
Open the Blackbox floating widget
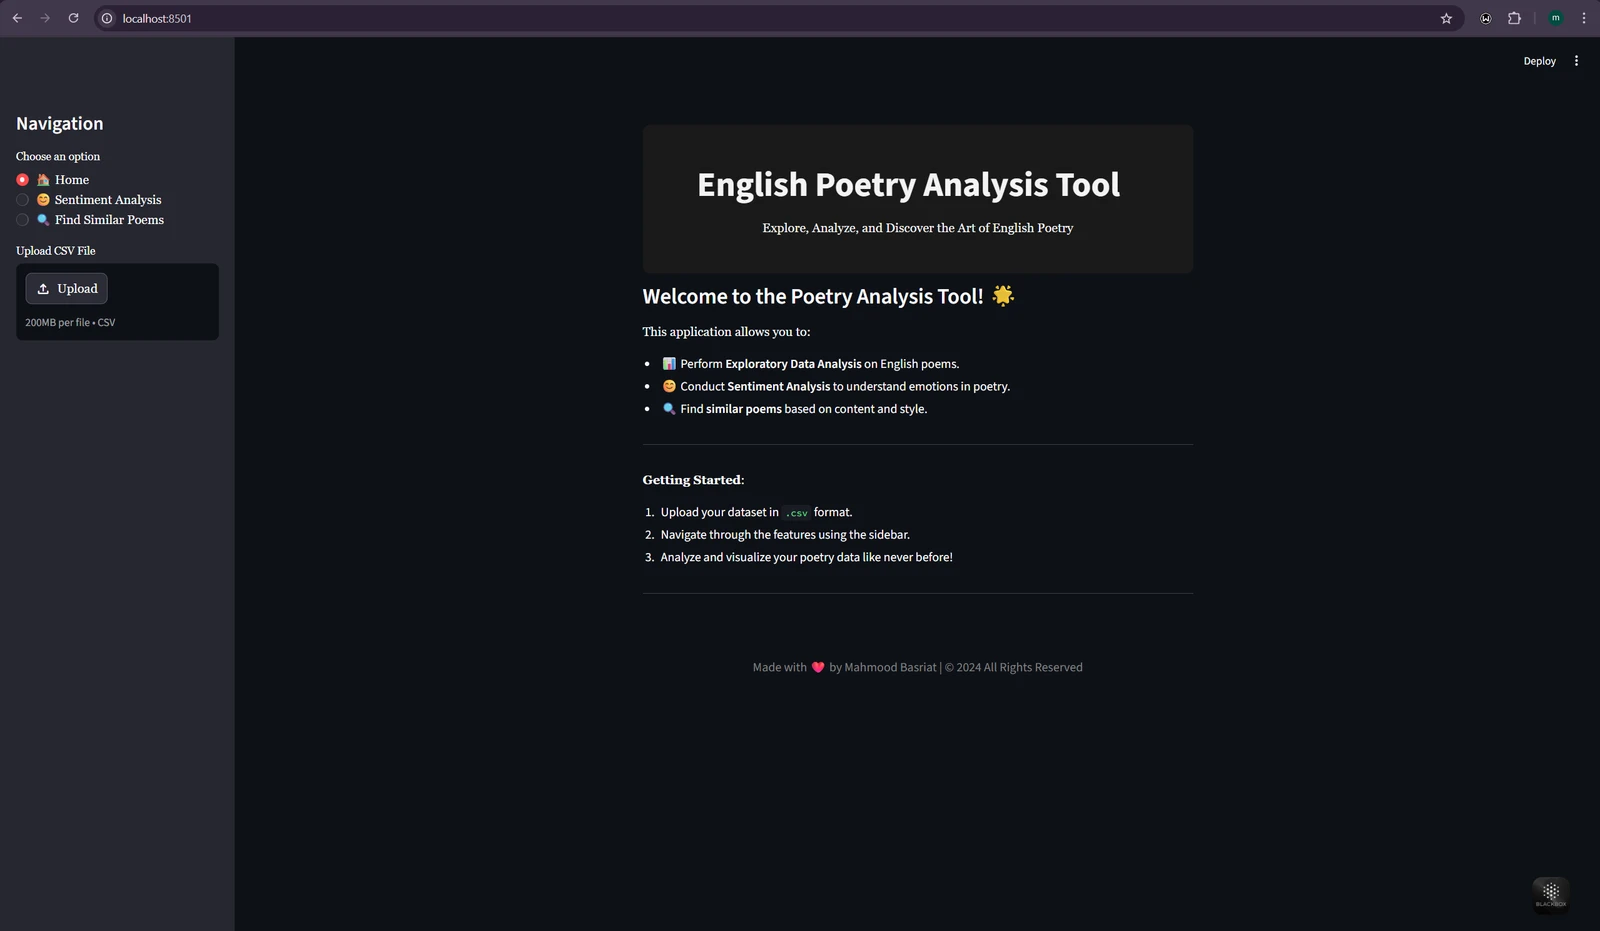(1551, 894)
